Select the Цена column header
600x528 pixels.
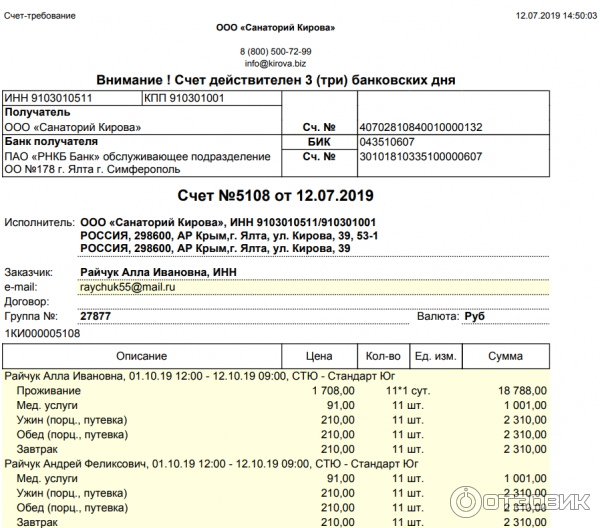click(x=318, y=356)
